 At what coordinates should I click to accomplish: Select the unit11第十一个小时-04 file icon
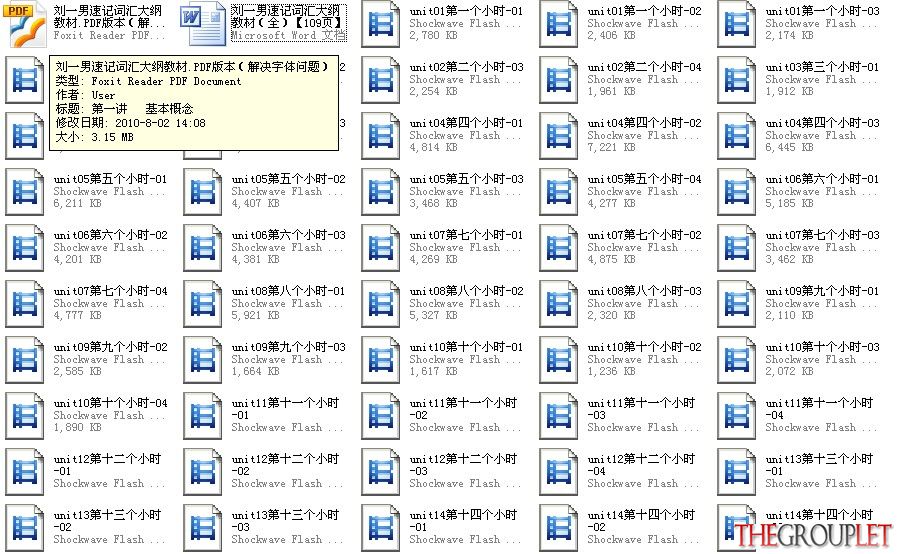click(737, 416)
